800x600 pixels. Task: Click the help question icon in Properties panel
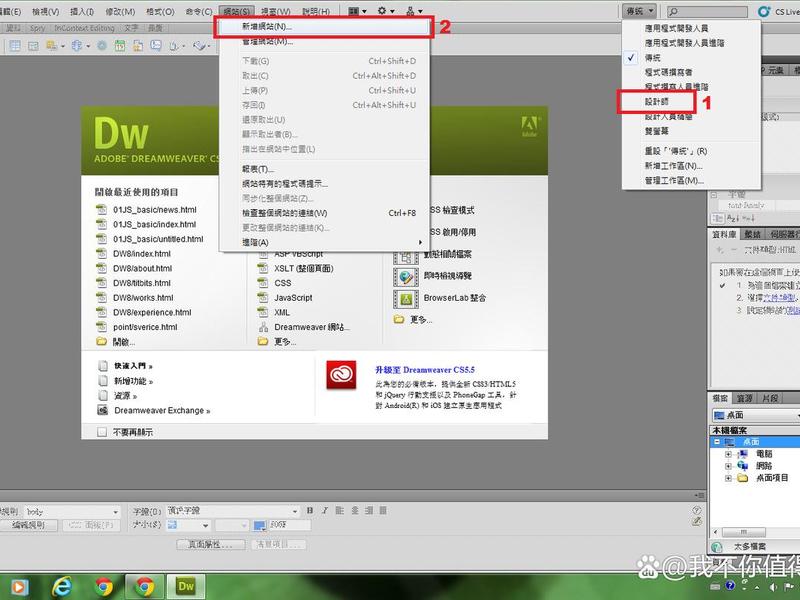[696, 510]
